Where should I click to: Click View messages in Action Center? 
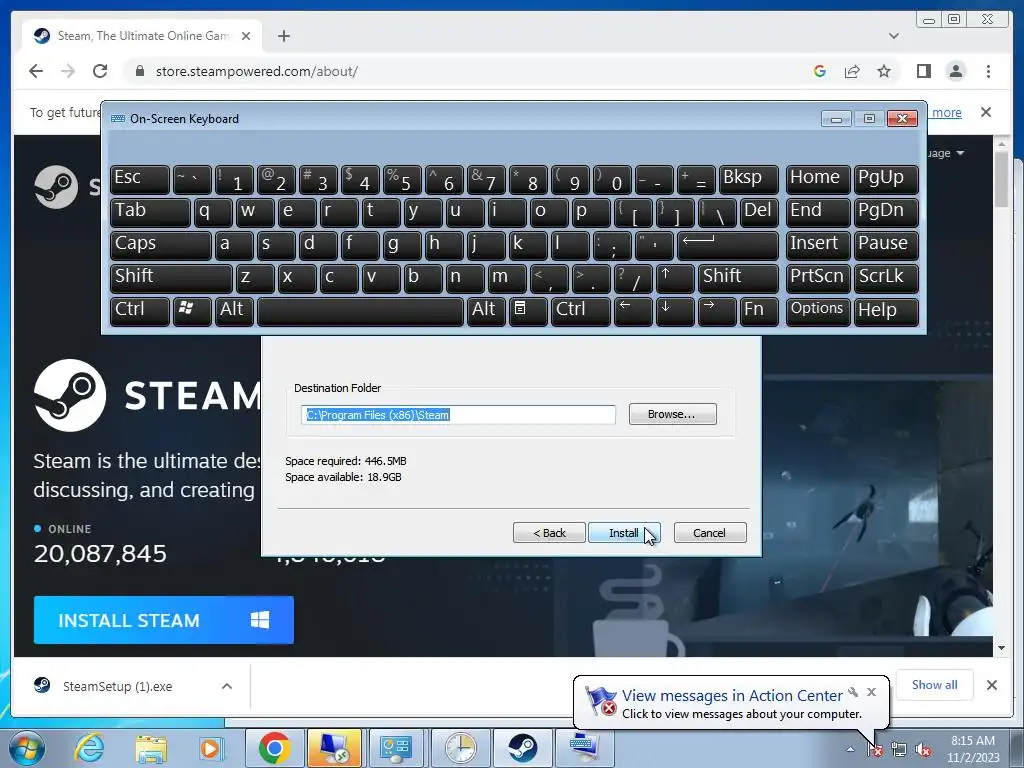click(732, 696)
